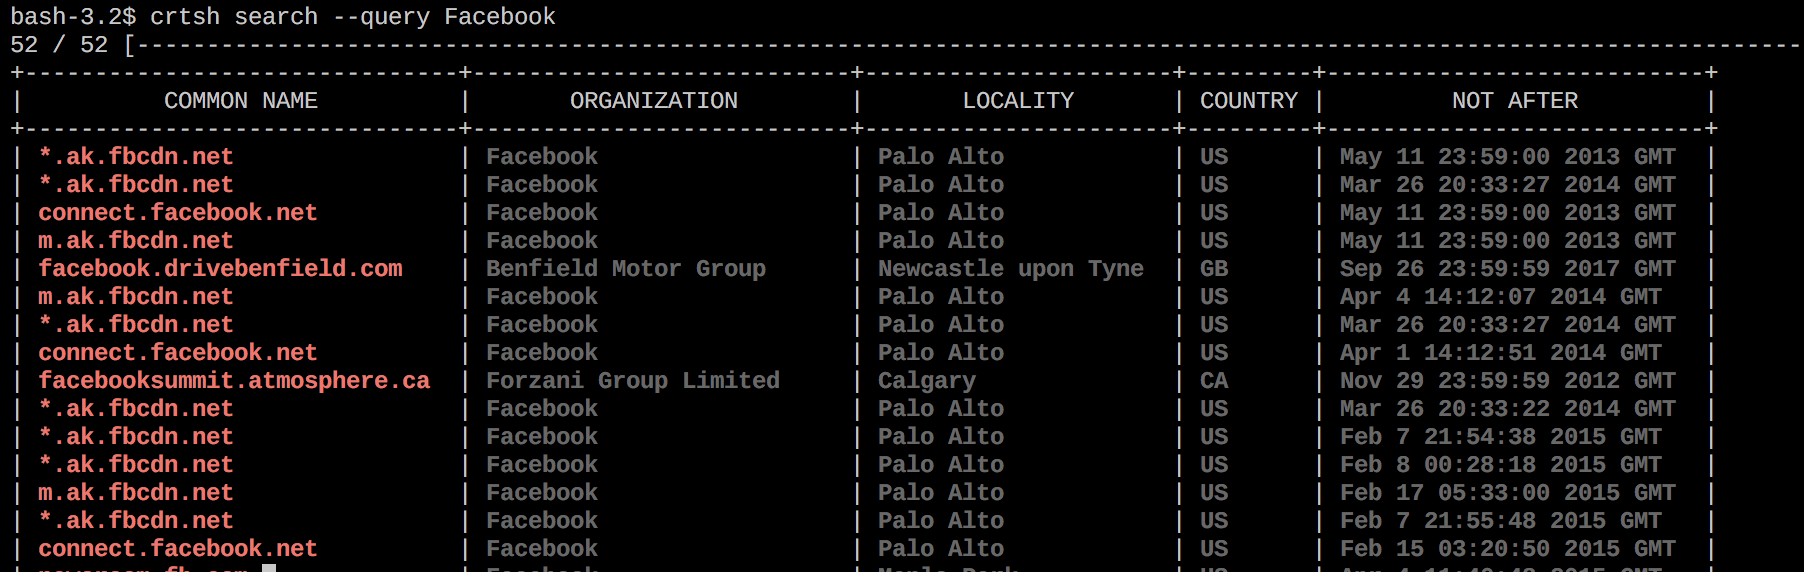This screenshot has height=572, width=1804.
Task: Click the COMMON NAME column header
Action: click(241, 101)
